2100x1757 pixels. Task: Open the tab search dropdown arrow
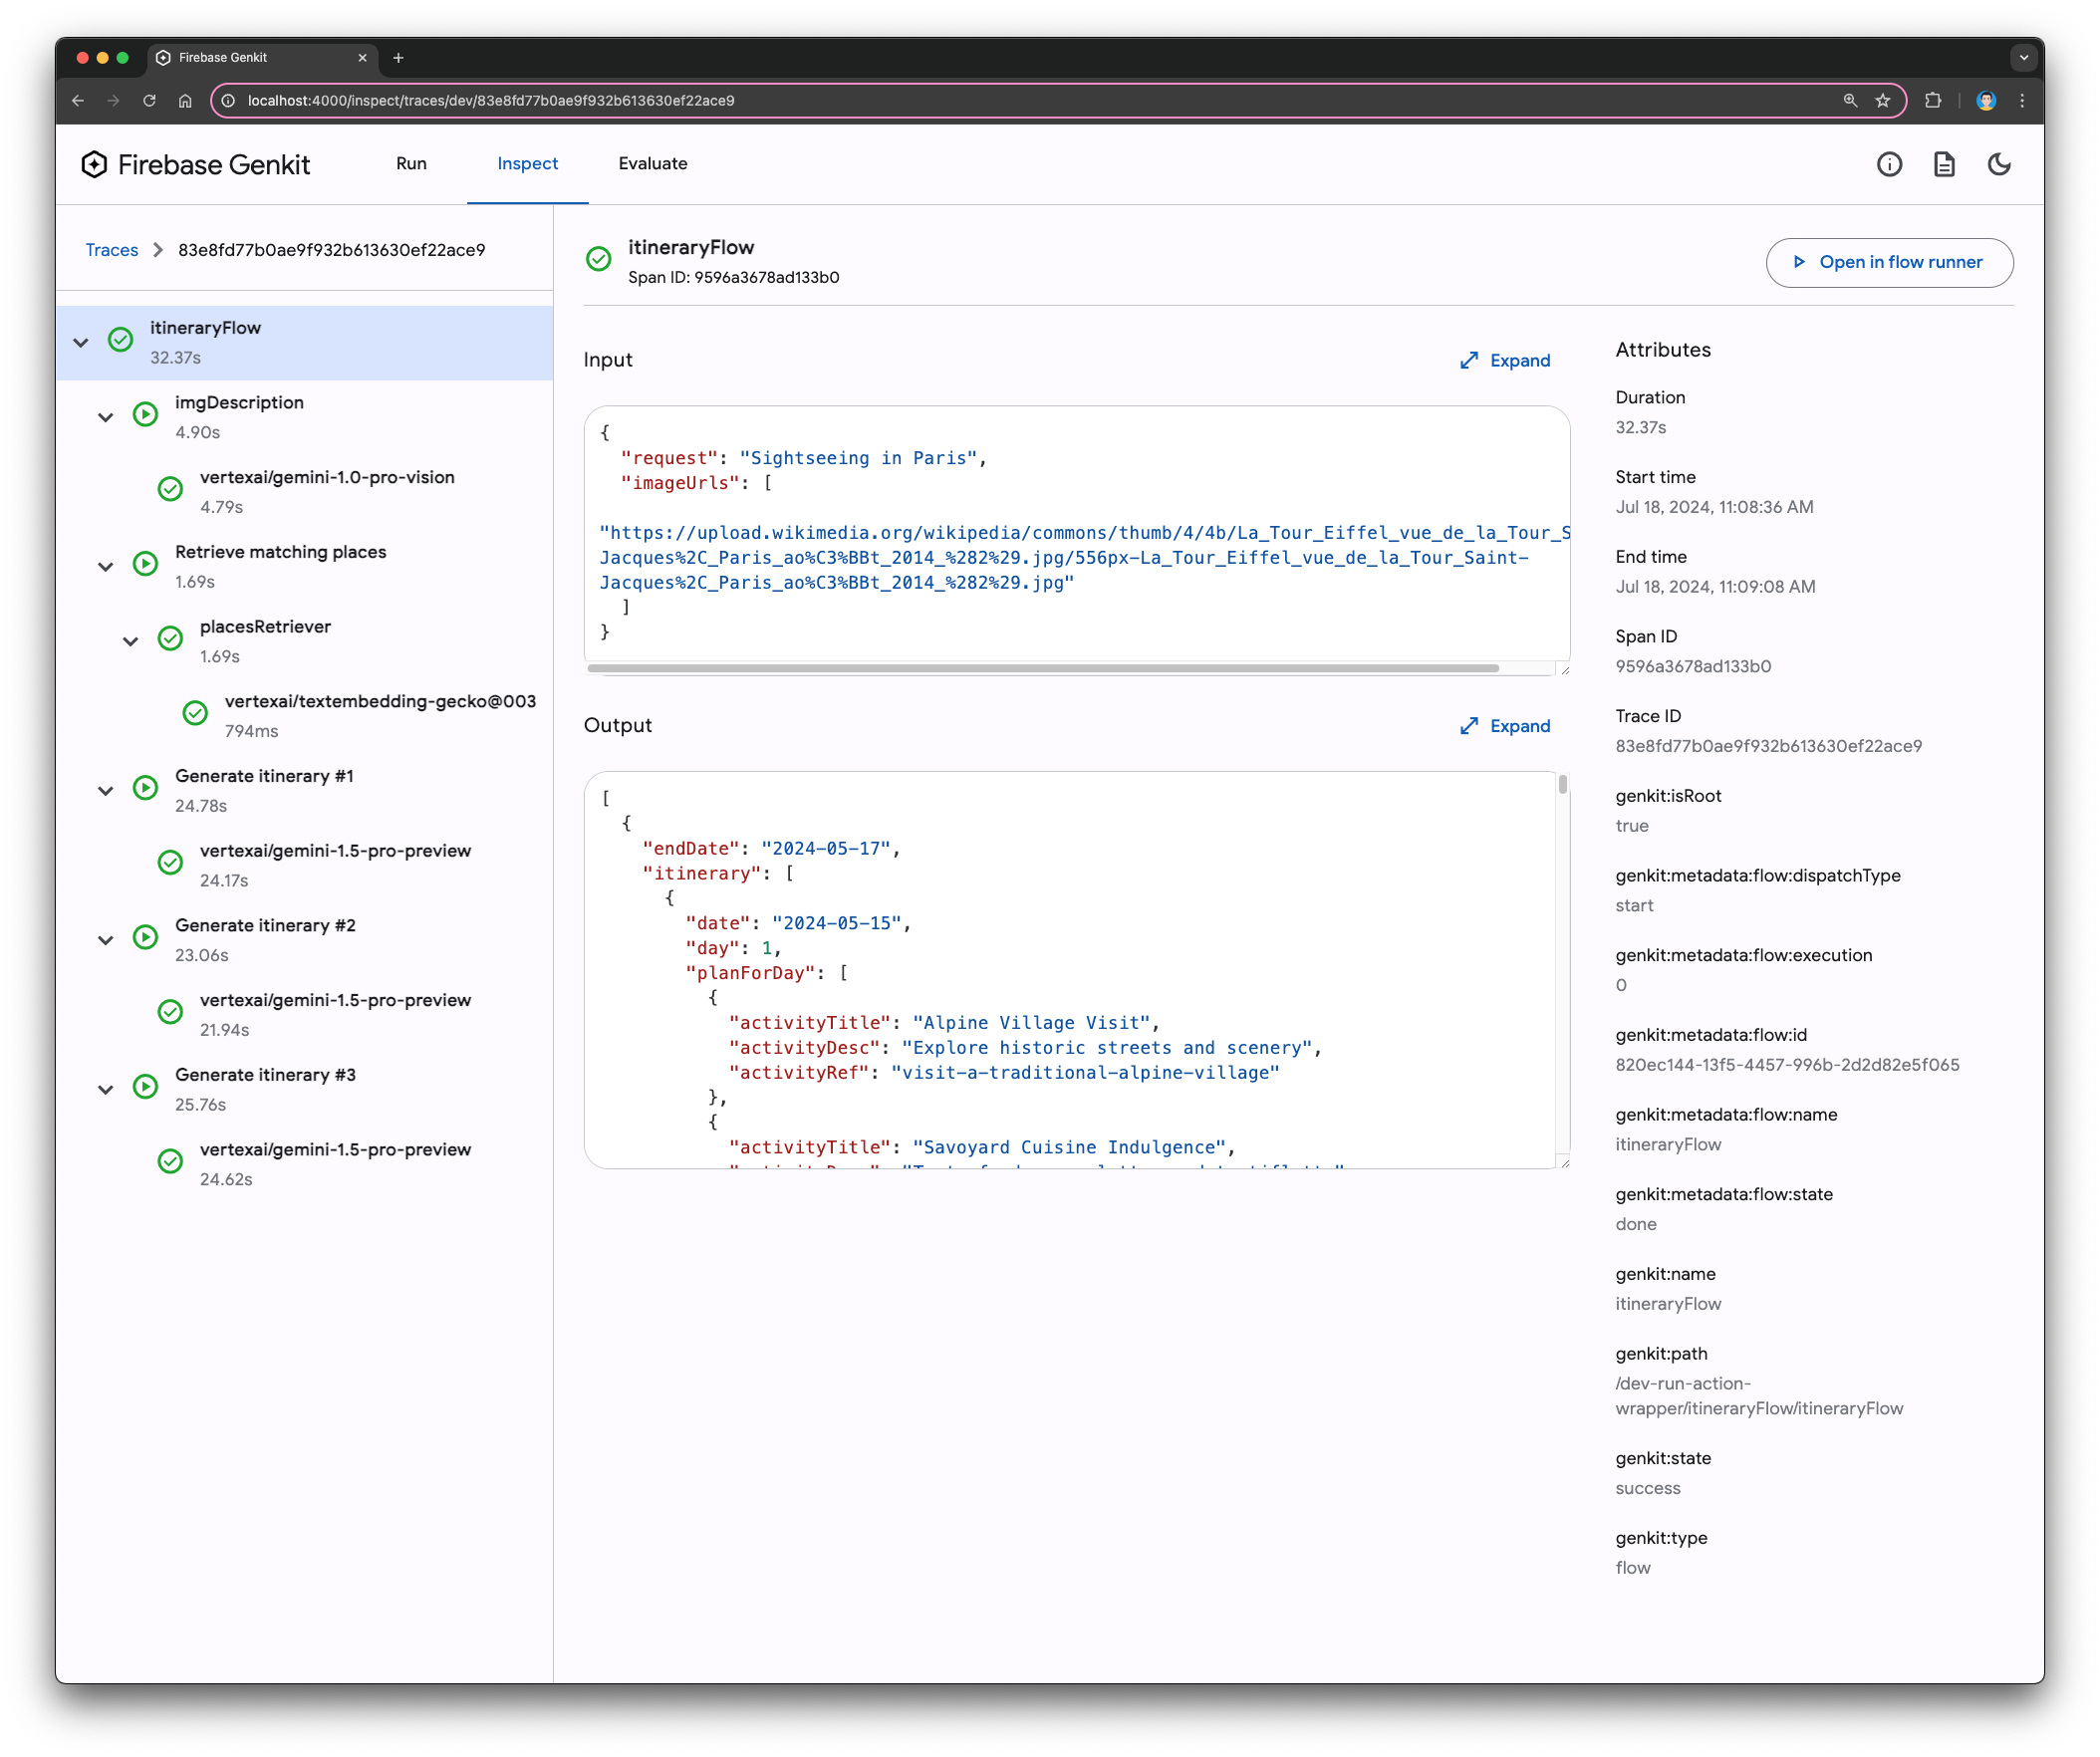pos(2024,57)
